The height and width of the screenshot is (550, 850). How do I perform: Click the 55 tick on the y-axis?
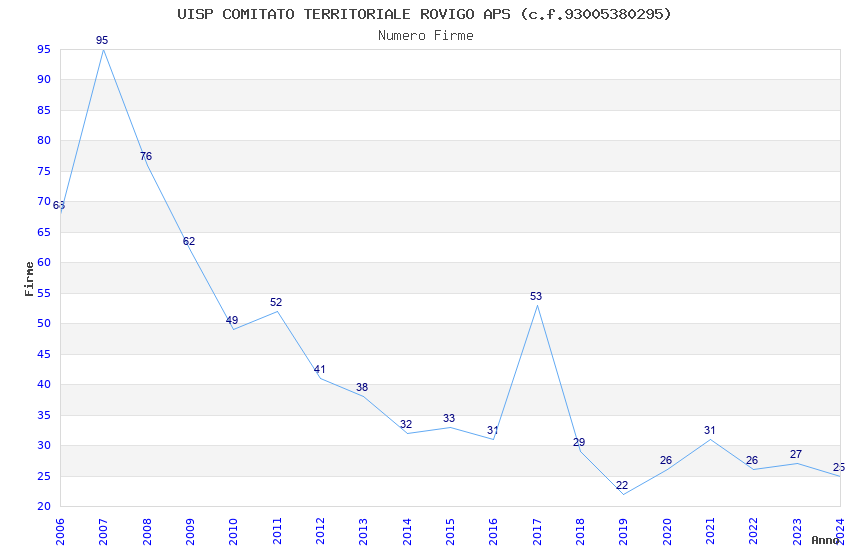click(x=44, y=293)
